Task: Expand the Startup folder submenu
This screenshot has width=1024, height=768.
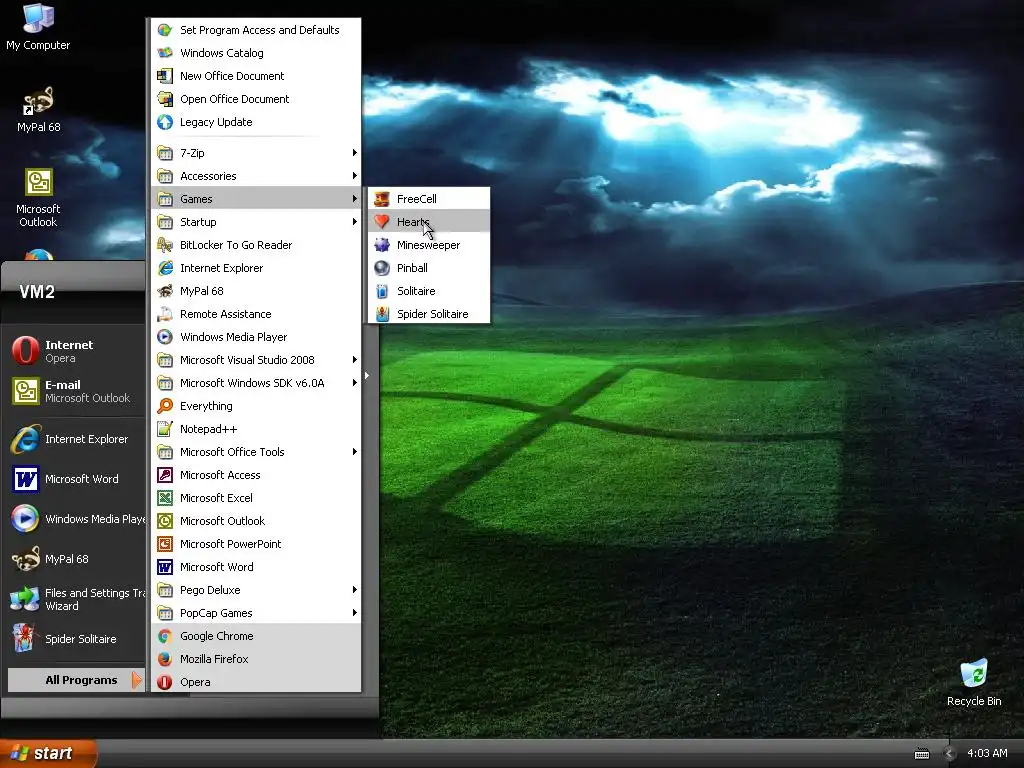Action: pyautogui.click(x=256, y=222)
